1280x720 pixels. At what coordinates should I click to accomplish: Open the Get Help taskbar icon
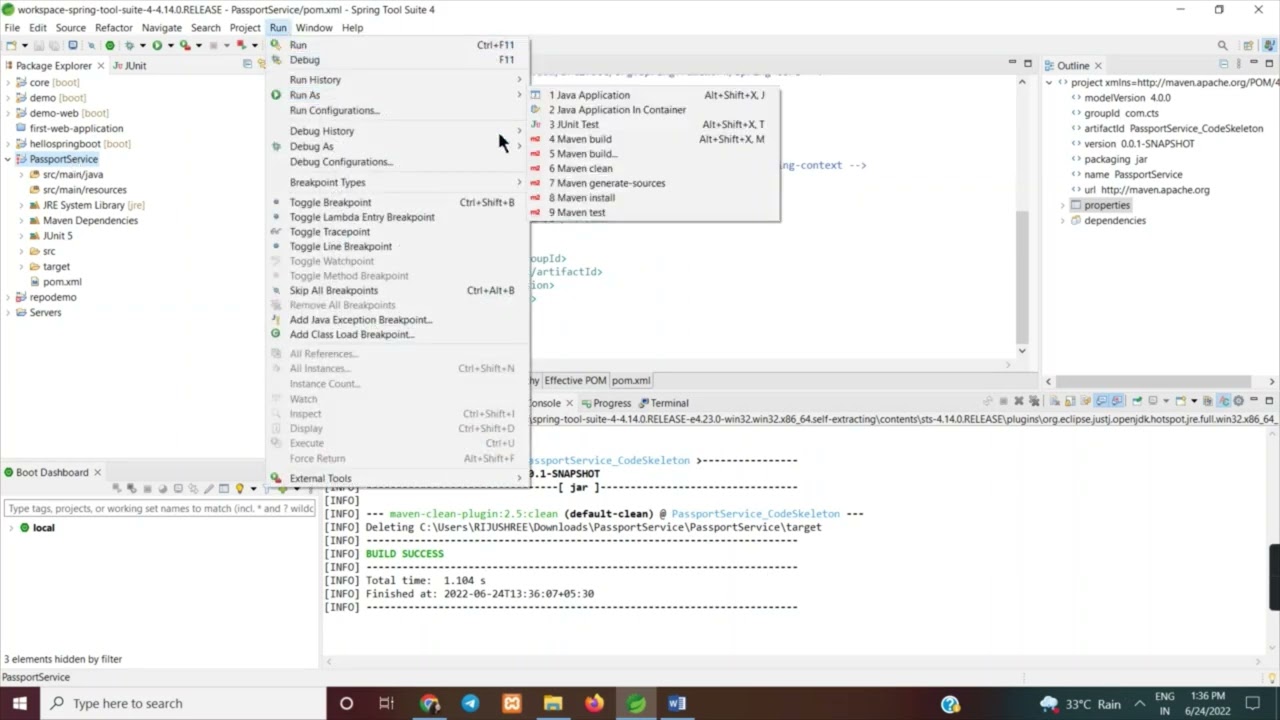(950, 703)
